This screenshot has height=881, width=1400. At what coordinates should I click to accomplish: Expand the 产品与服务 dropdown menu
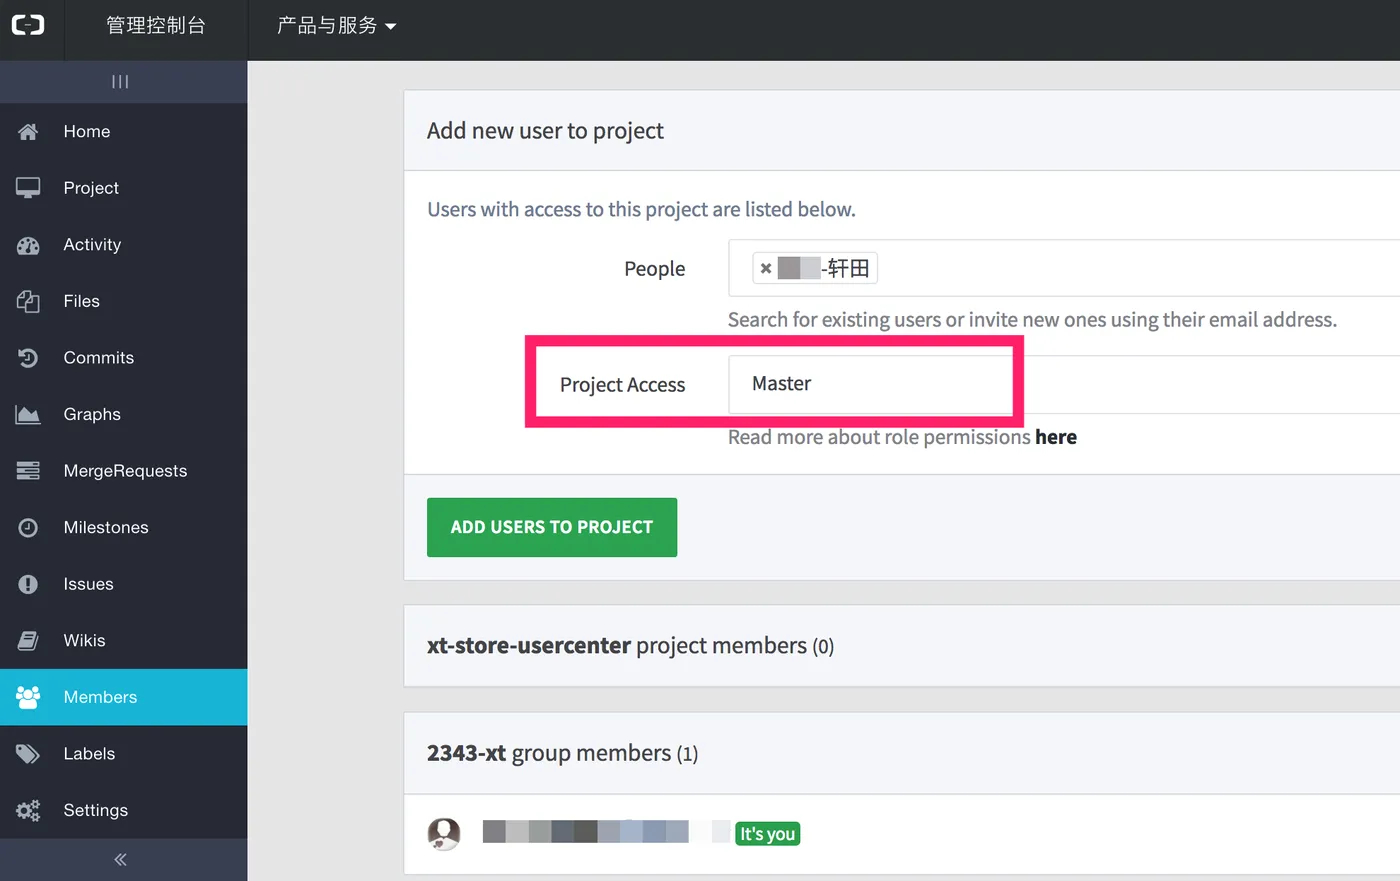336,26
